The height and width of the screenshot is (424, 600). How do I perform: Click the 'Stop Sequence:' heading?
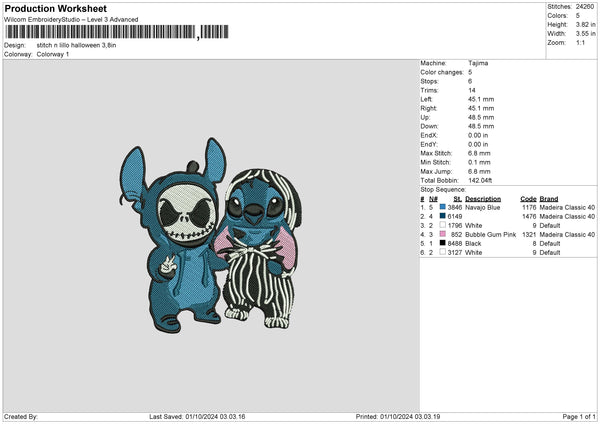tap(443, 190)
